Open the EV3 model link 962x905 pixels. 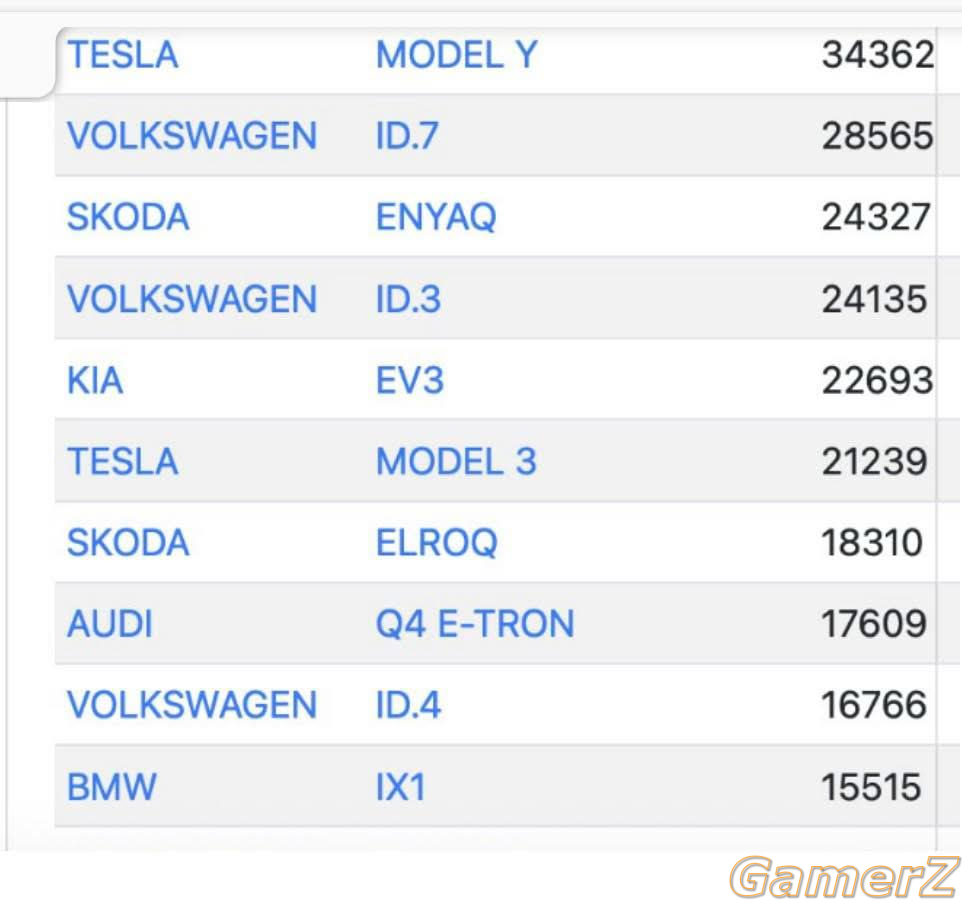click(409, 380)
